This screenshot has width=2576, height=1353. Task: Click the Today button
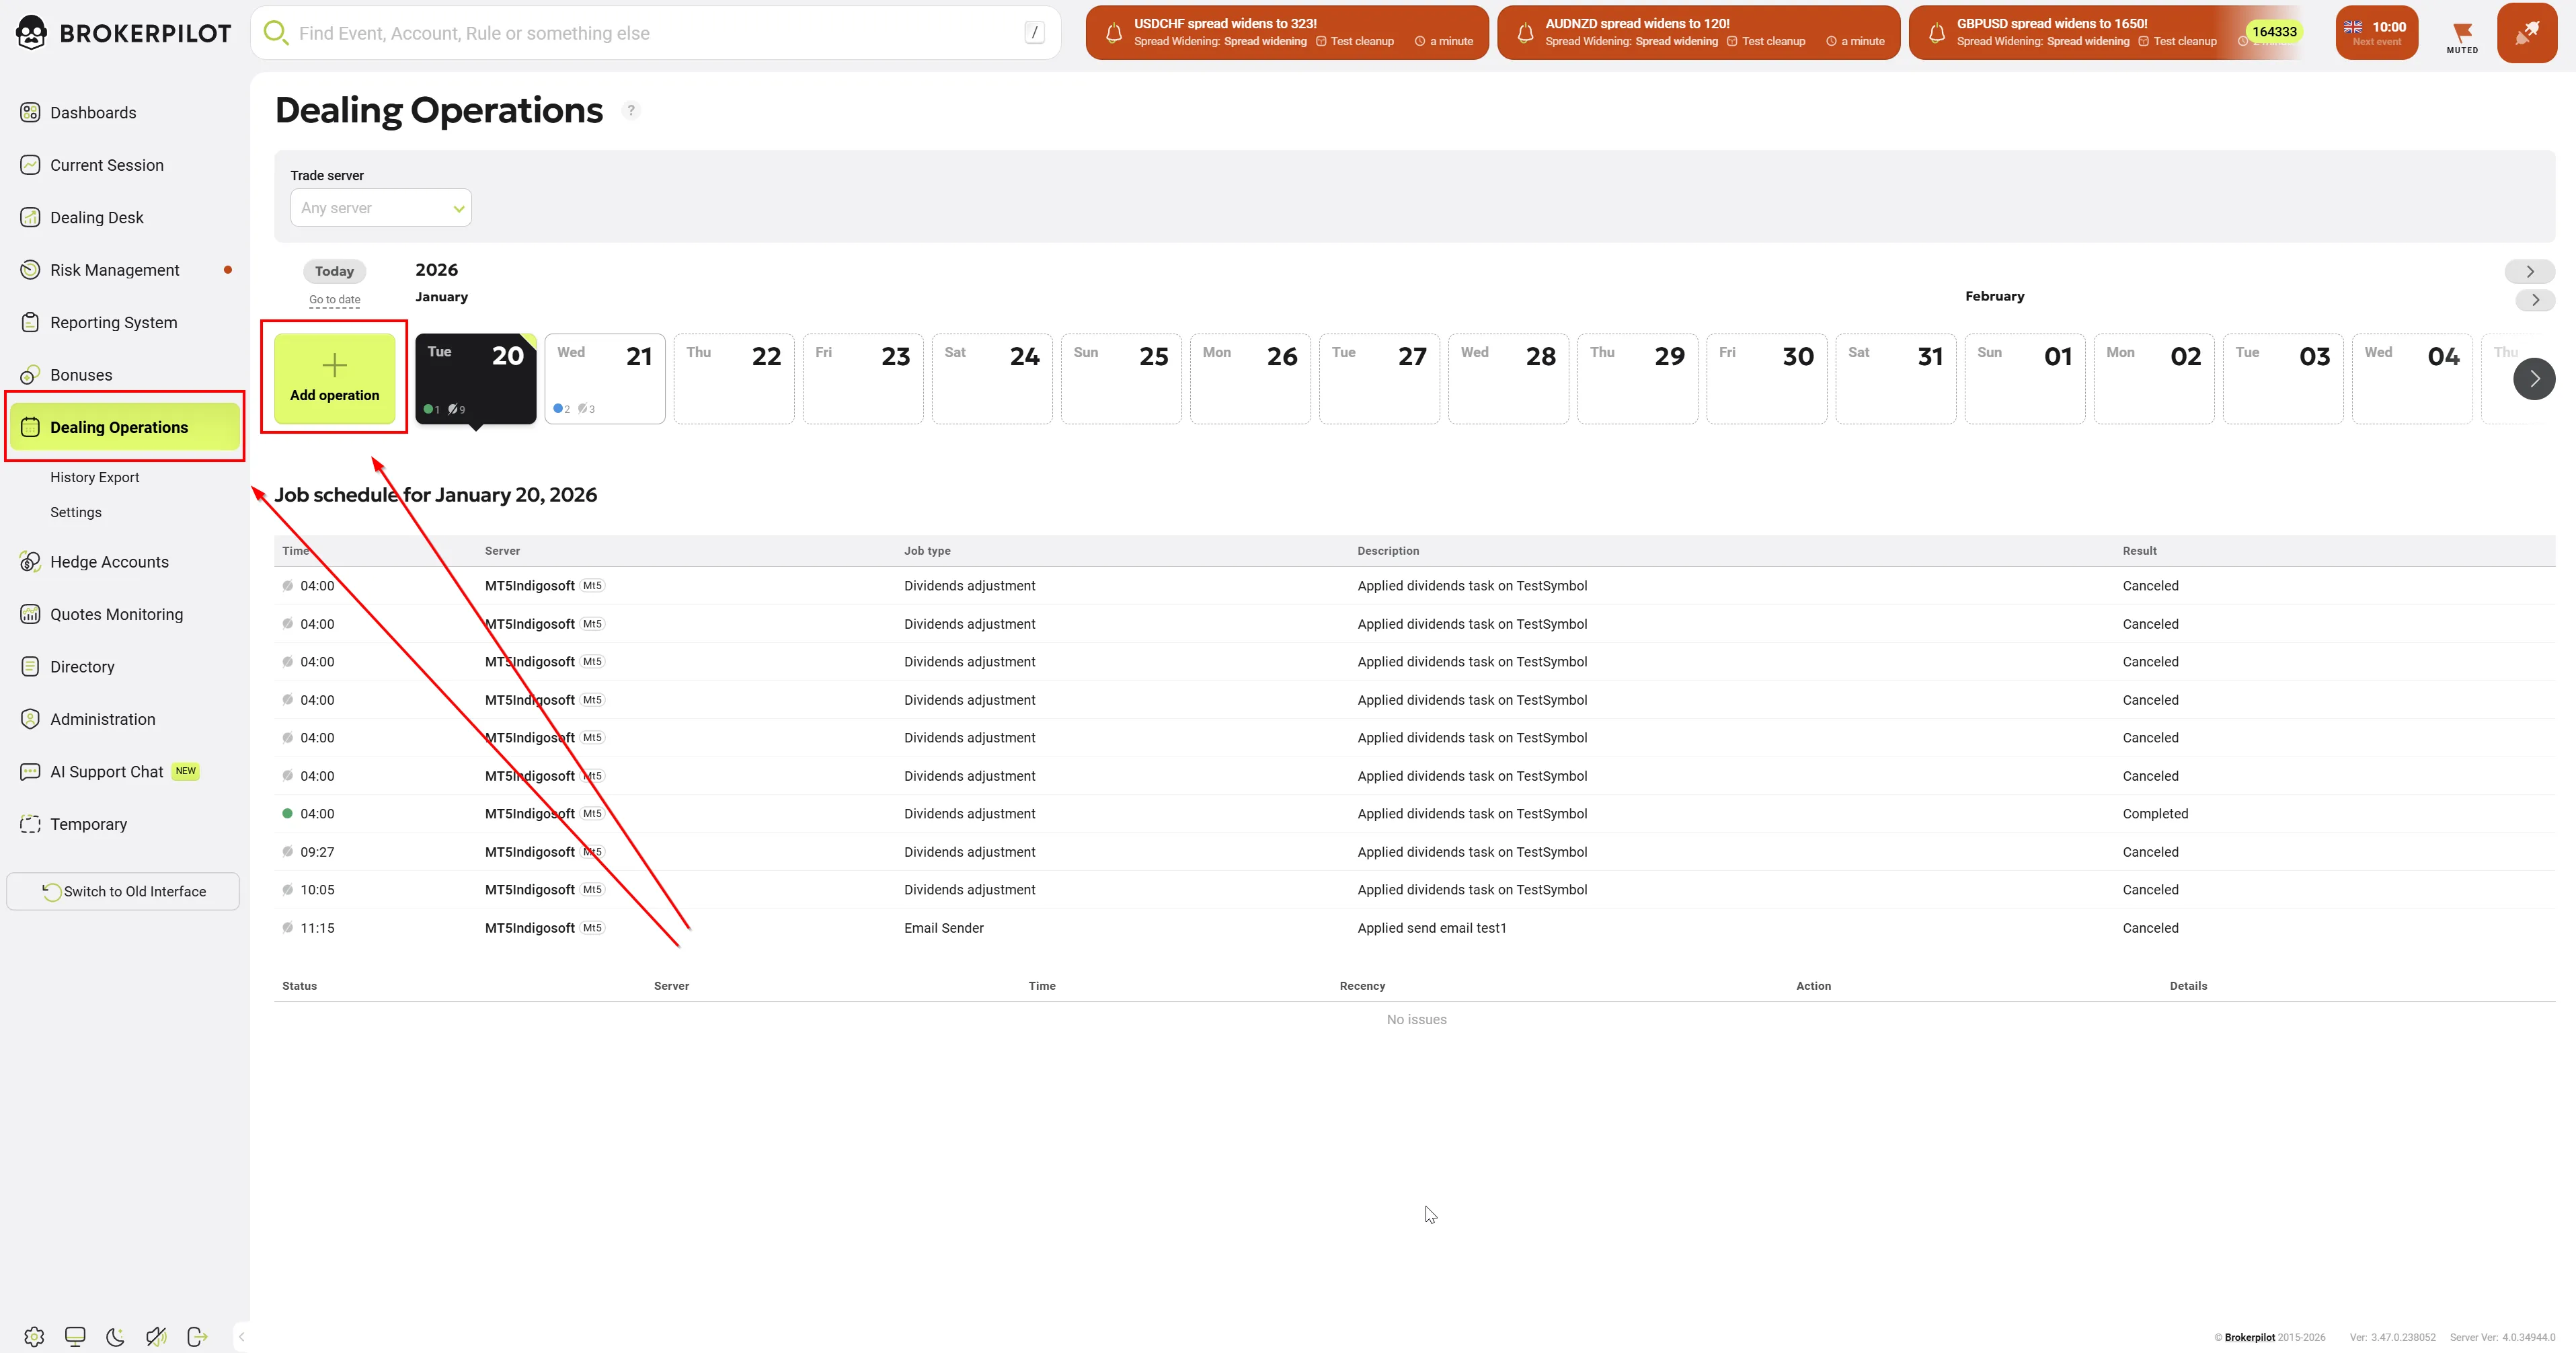334,271
